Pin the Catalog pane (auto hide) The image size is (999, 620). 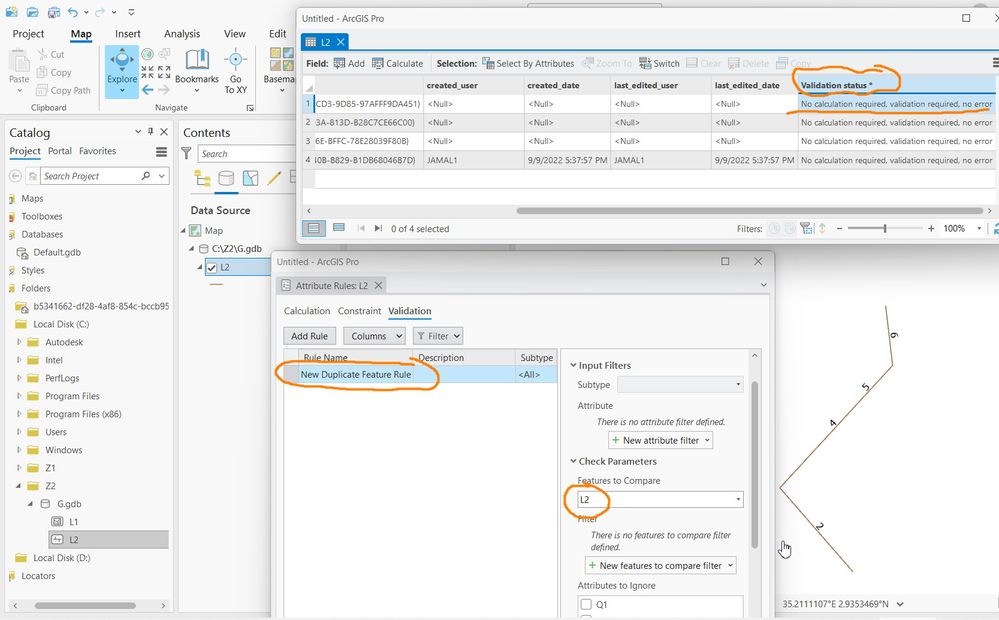click(150, 131)
